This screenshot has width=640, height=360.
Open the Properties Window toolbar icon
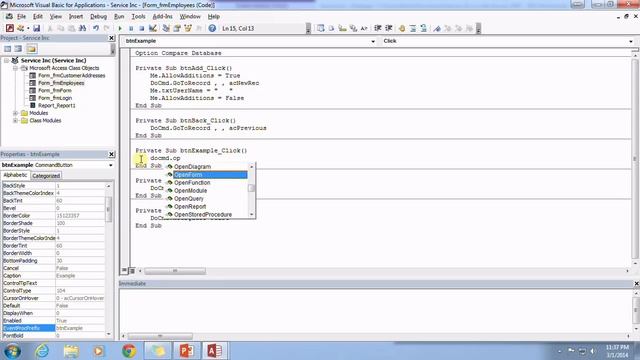[x=177, y=28]
